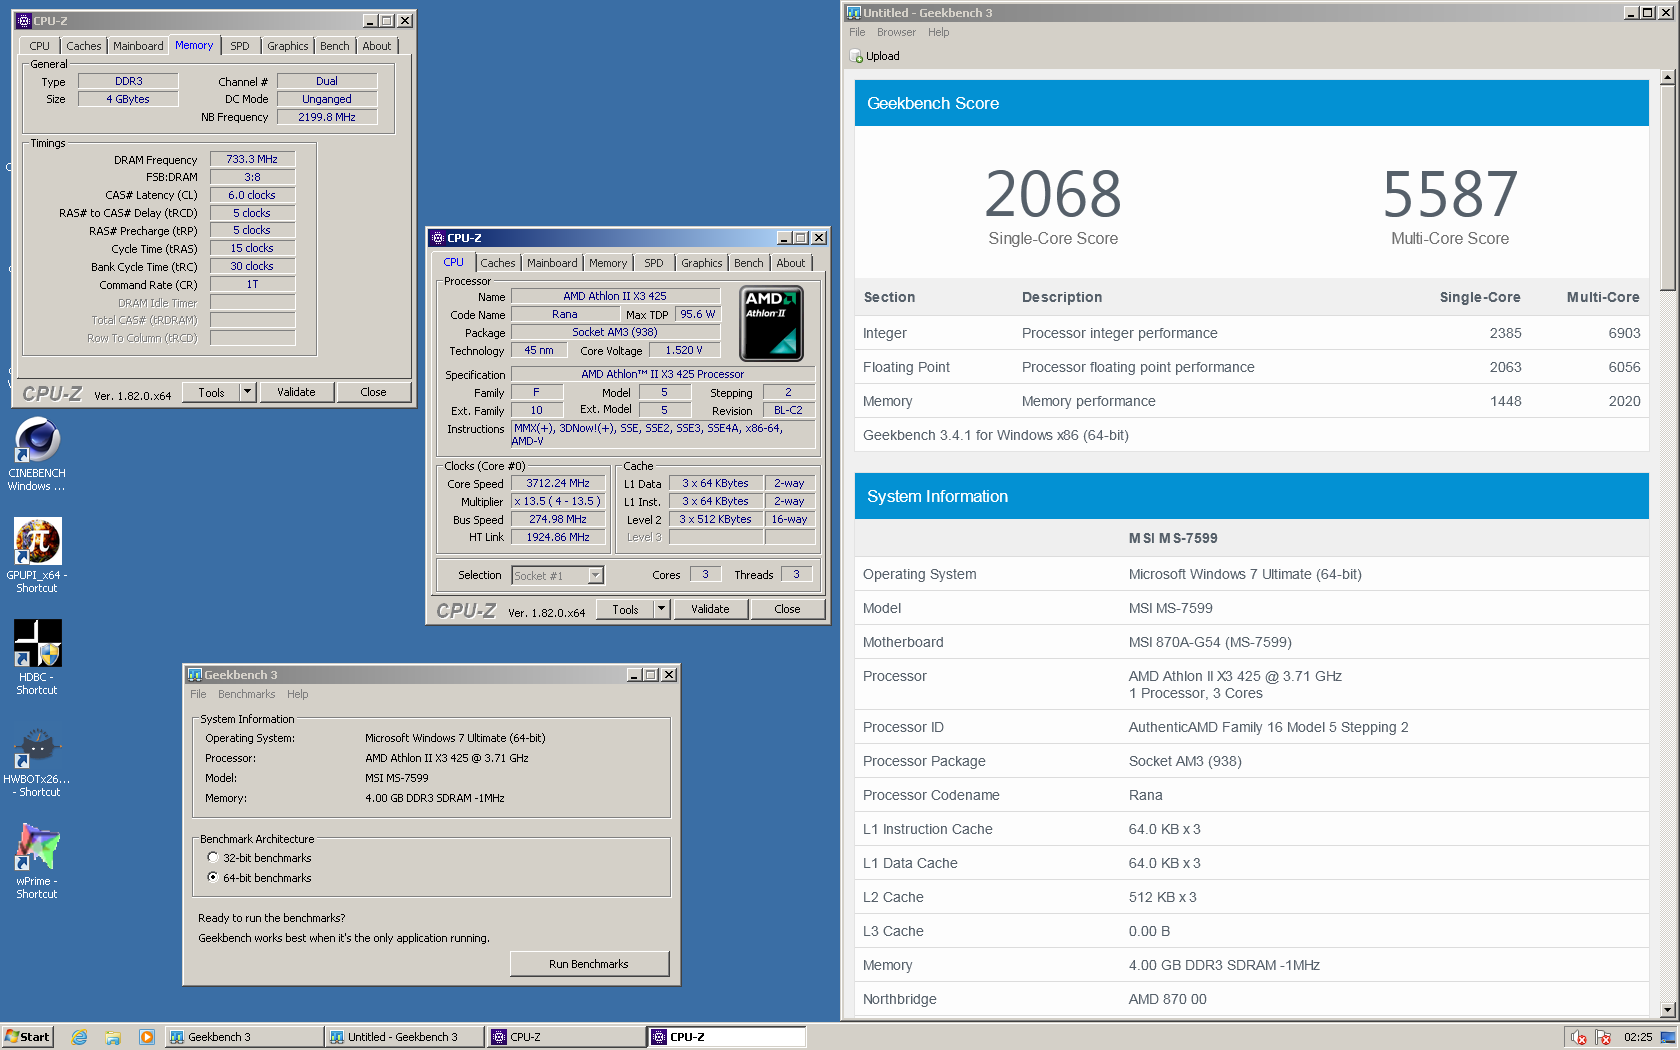
Task: Click the Multi-Core Score 5587 value
Action: [x=1450, y=194]
